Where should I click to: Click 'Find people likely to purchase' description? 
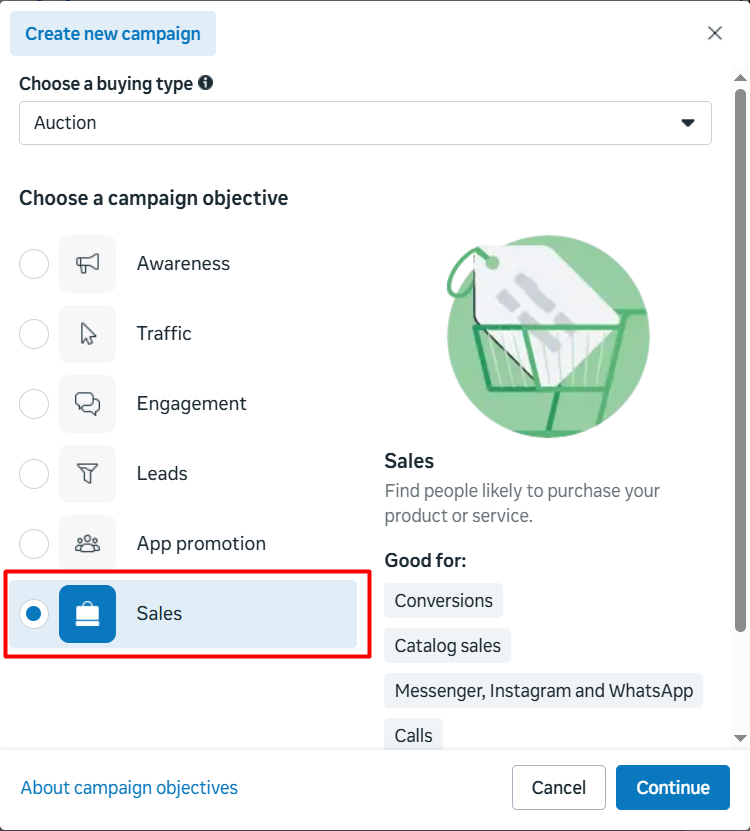coord(522,503)
